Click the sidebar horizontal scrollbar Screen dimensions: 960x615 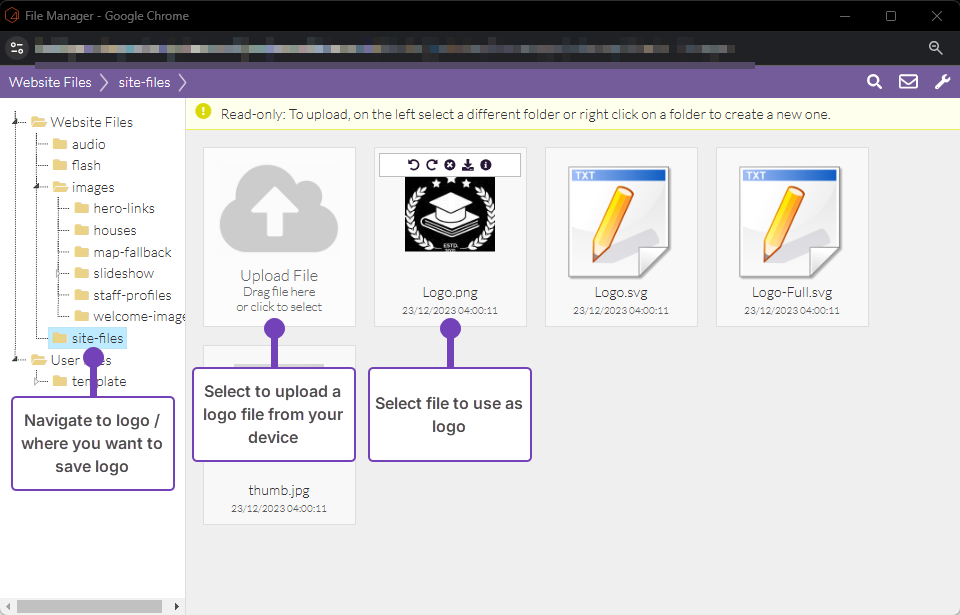(x=90, y=606)
